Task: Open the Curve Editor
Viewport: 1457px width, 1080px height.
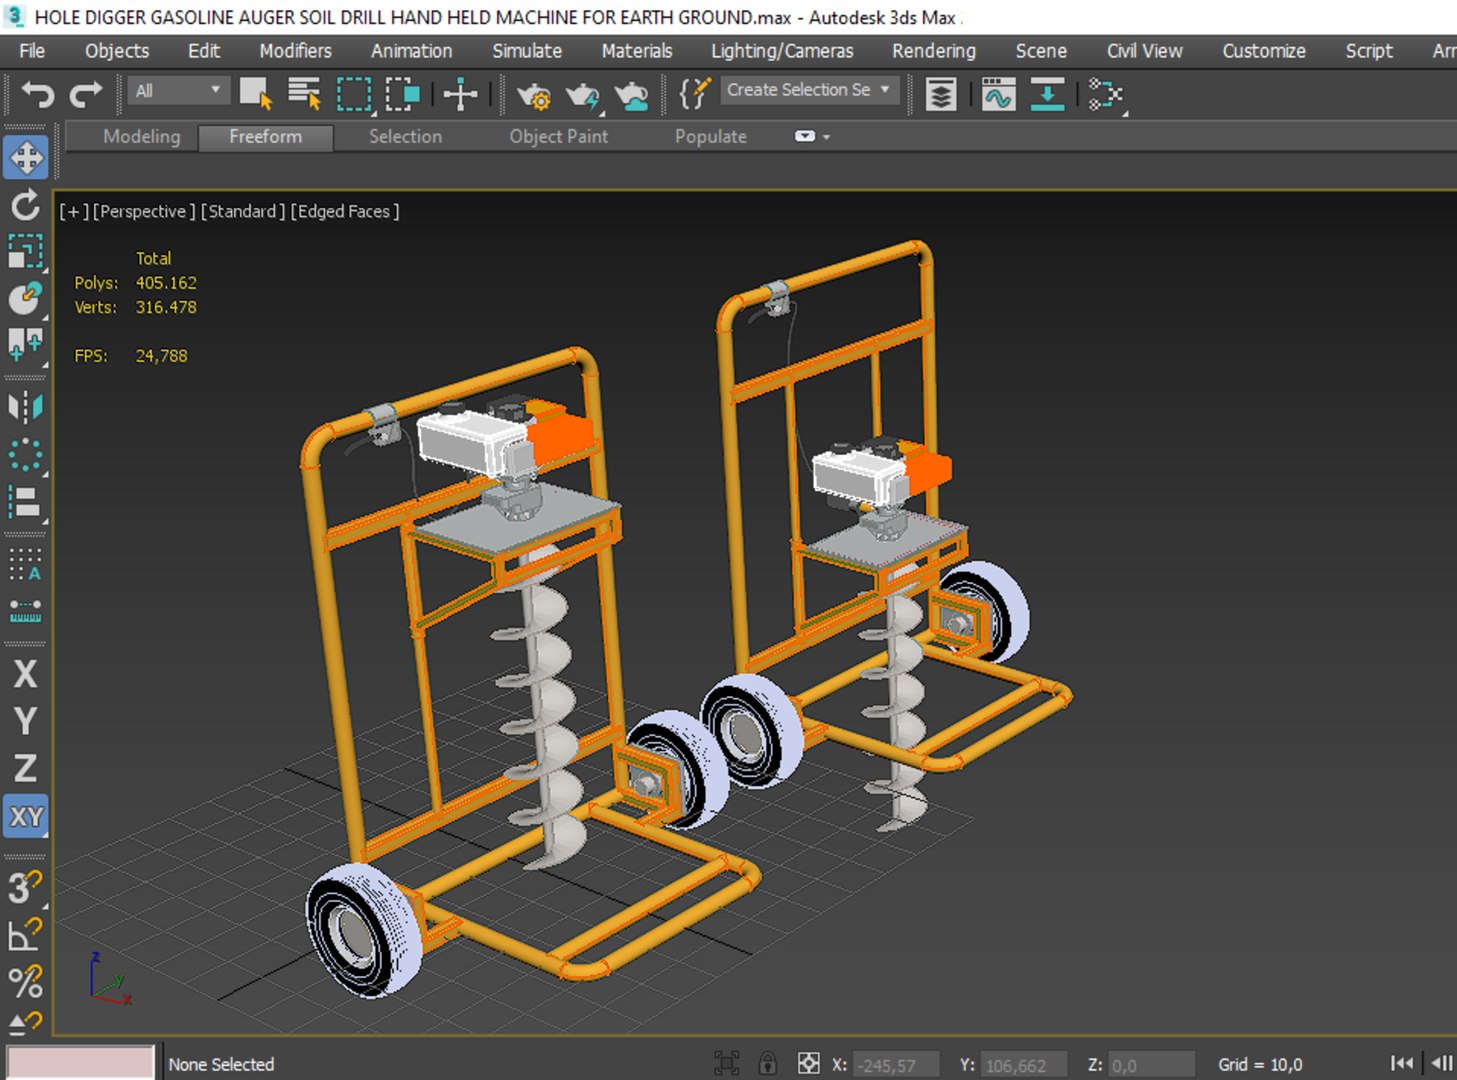Action: tap(998, 95)
